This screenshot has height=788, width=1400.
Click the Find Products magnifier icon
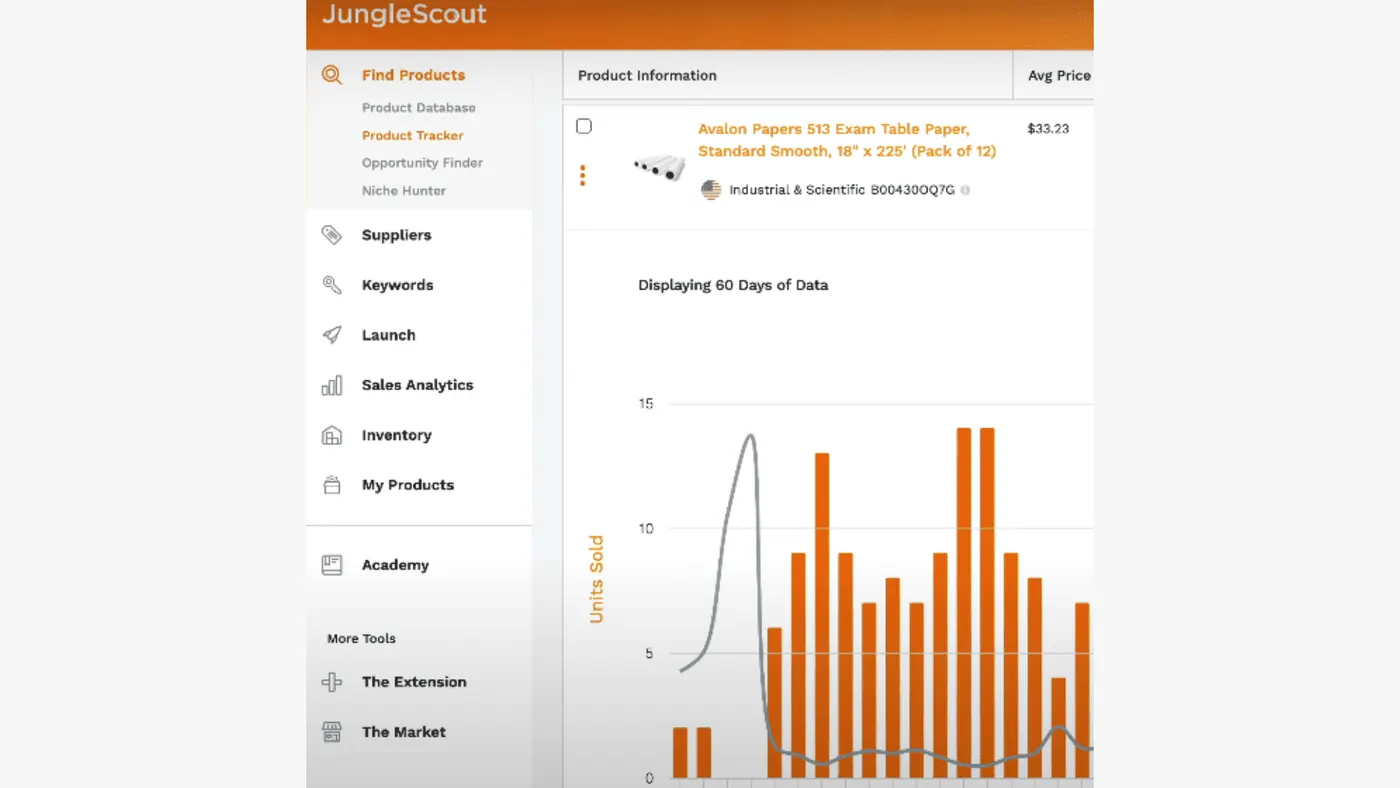pyautogui.click(x=332, y=75)
